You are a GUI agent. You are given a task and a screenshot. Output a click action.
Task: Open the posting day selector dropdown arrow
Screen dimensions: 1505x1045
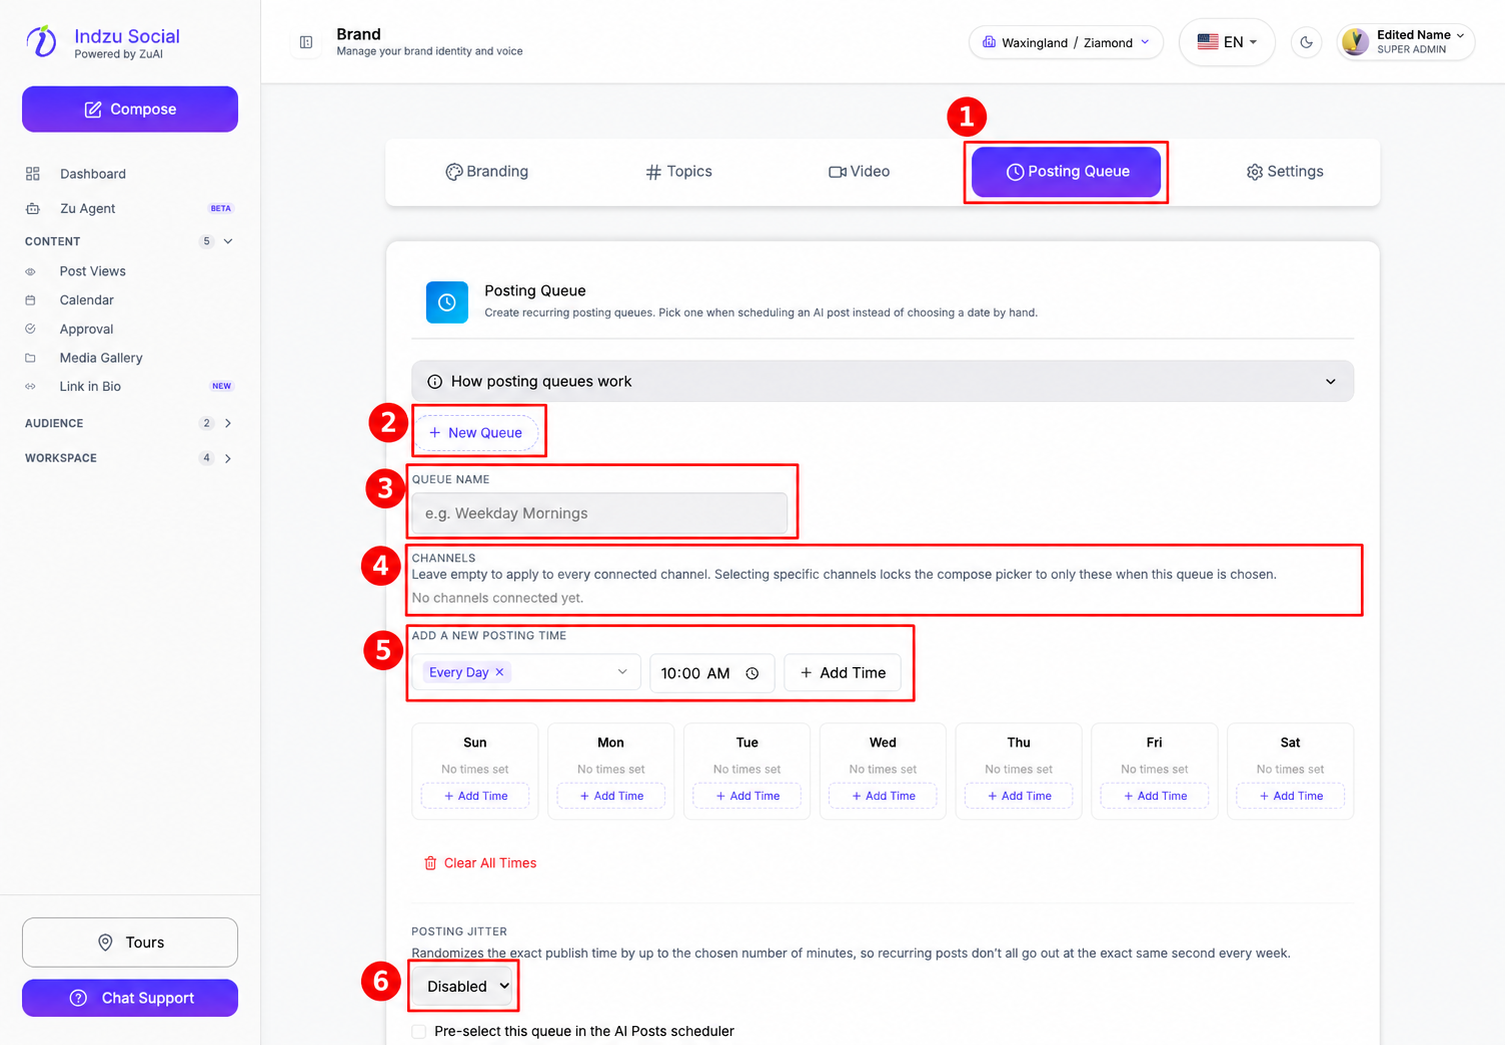click(x=622, y=672)
